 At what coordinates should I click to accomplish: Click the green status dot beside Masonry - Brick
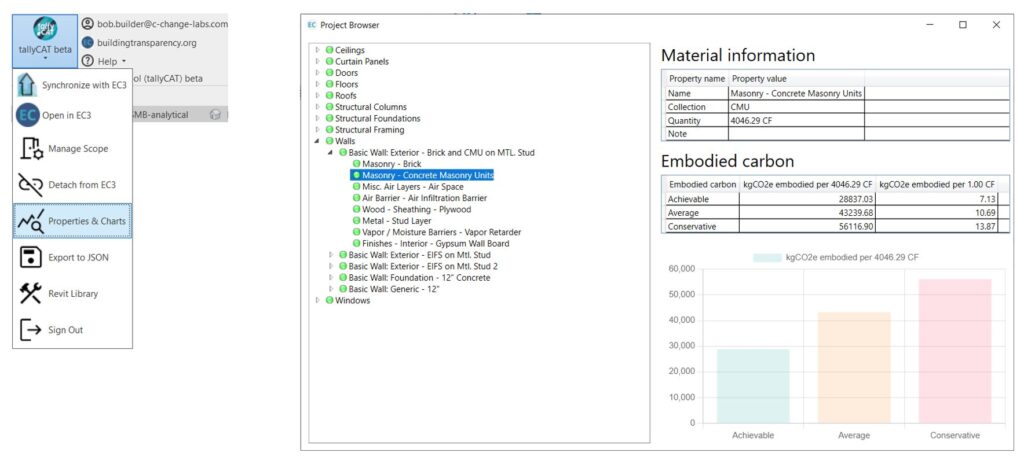357,164
